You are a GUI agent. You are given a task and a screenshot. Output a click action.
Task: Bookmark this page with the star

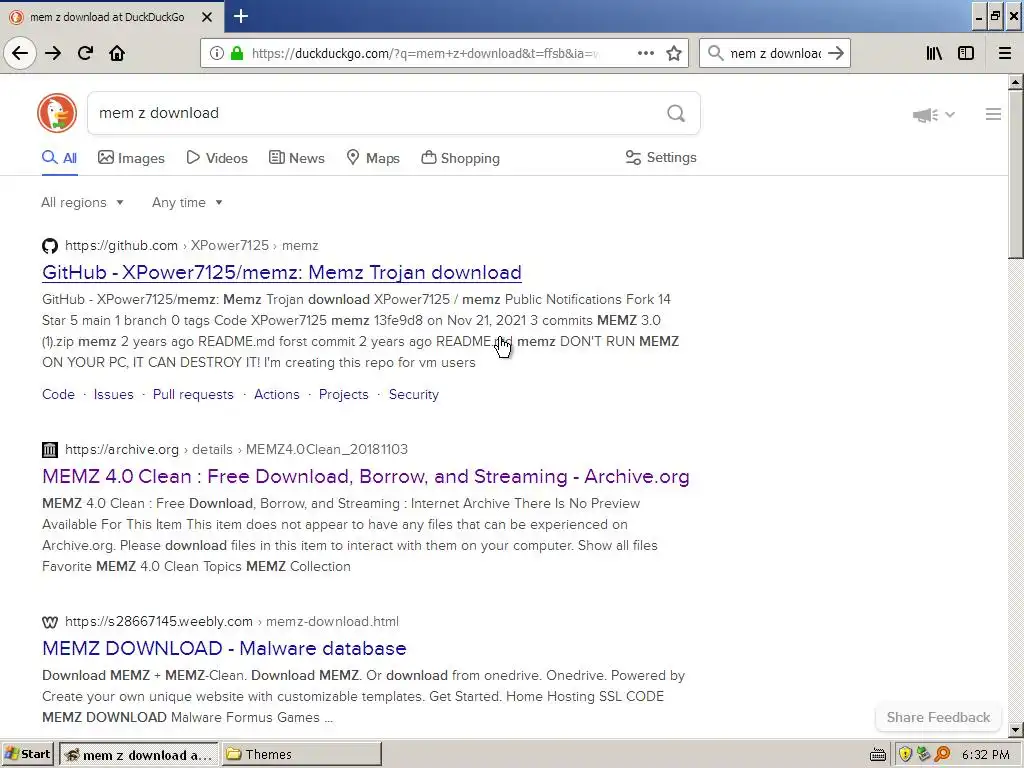[674, 53]
